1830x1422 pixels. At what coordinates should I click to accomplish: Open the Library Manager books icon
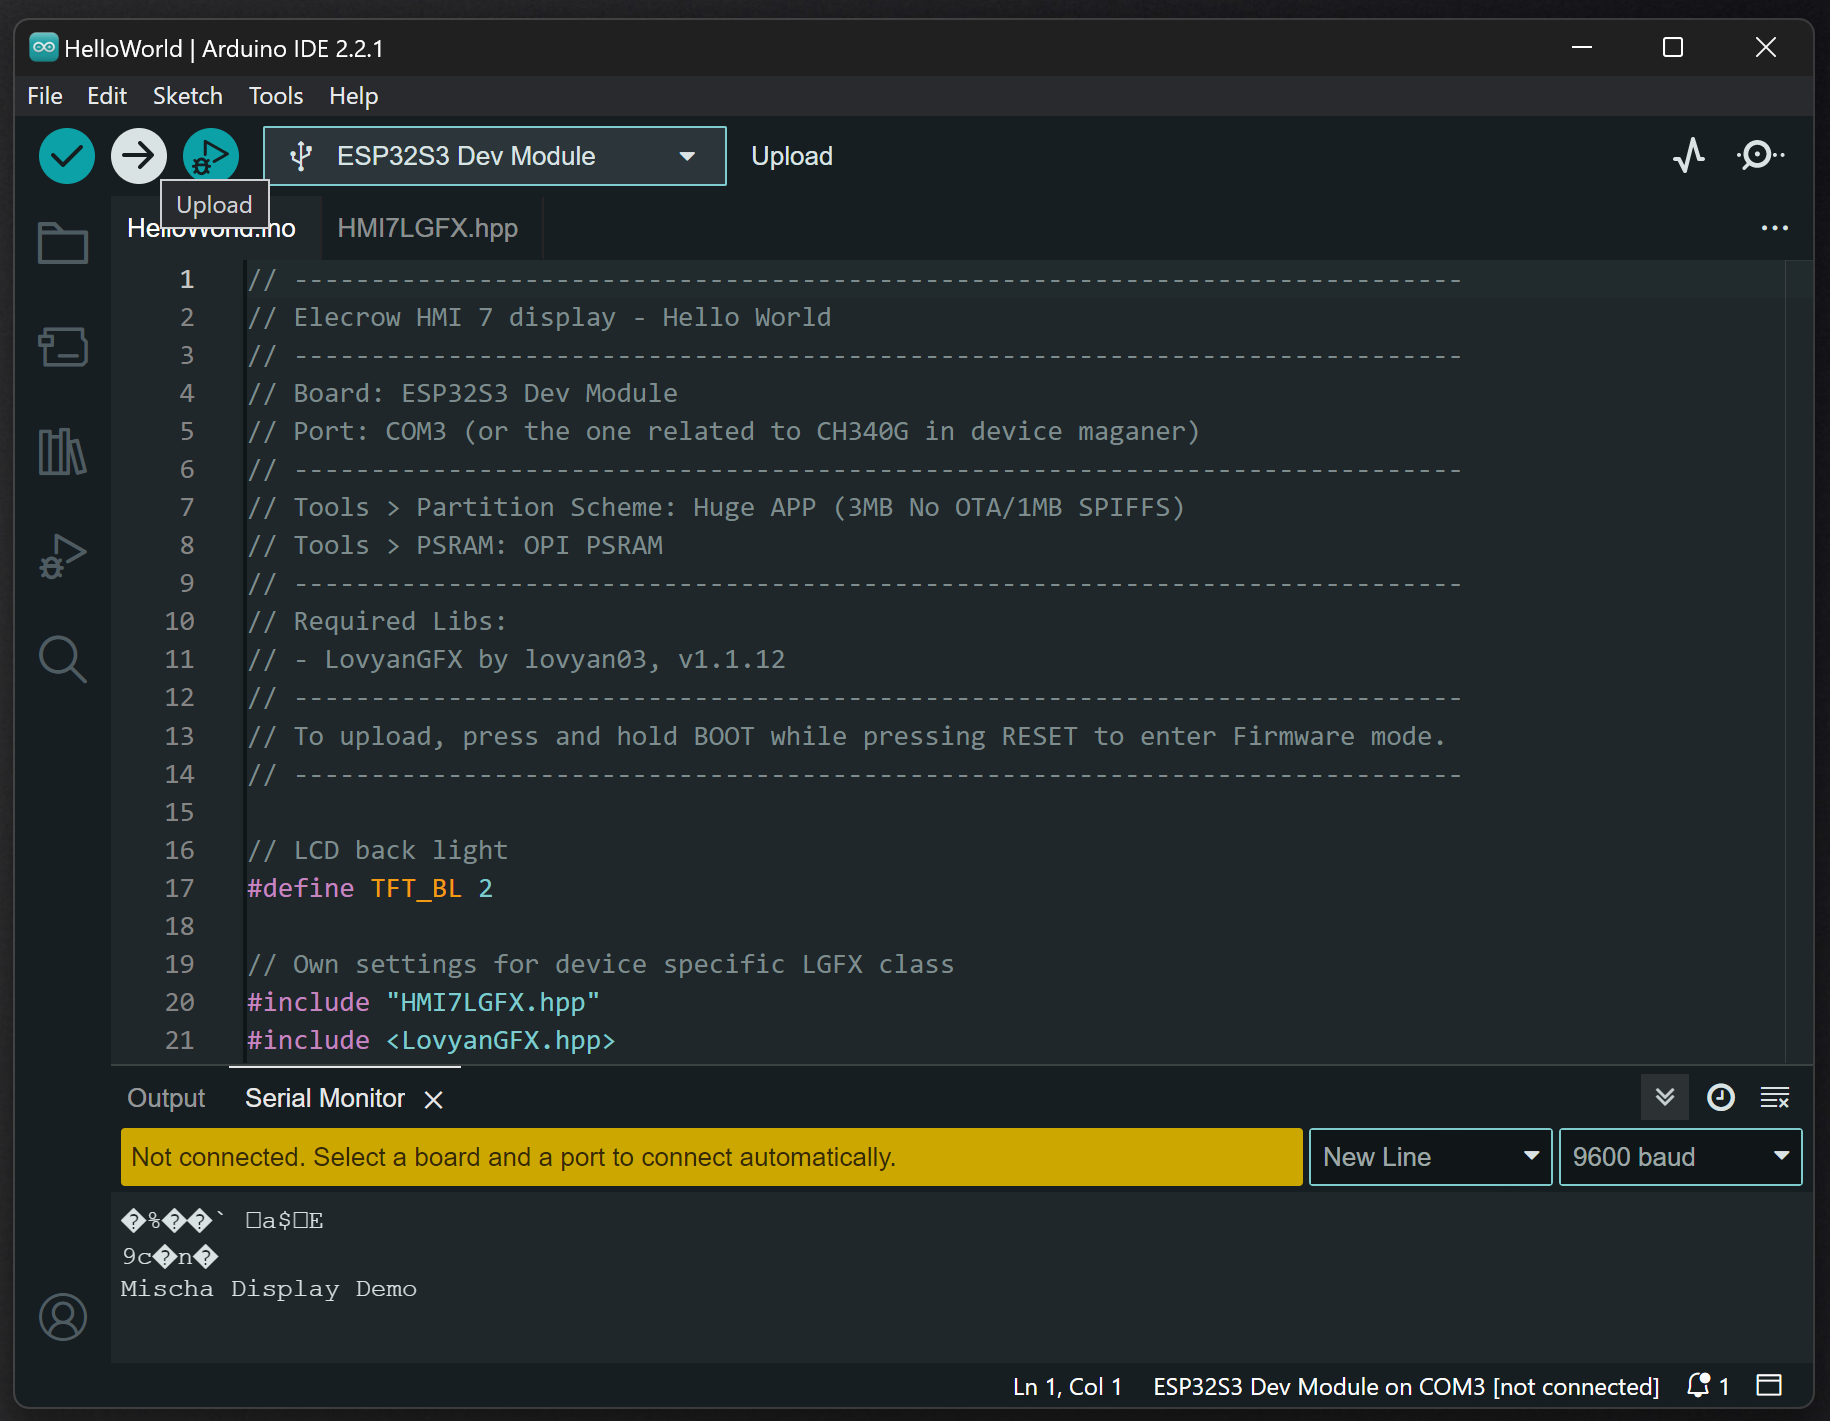tap(63, 451)
